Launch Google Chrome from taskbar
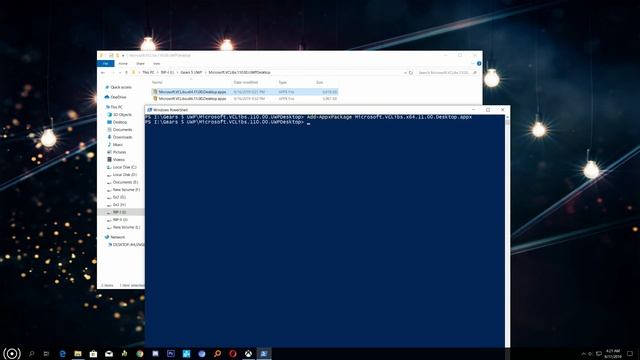Screen dimensions: 640x360 coord(140,354)
